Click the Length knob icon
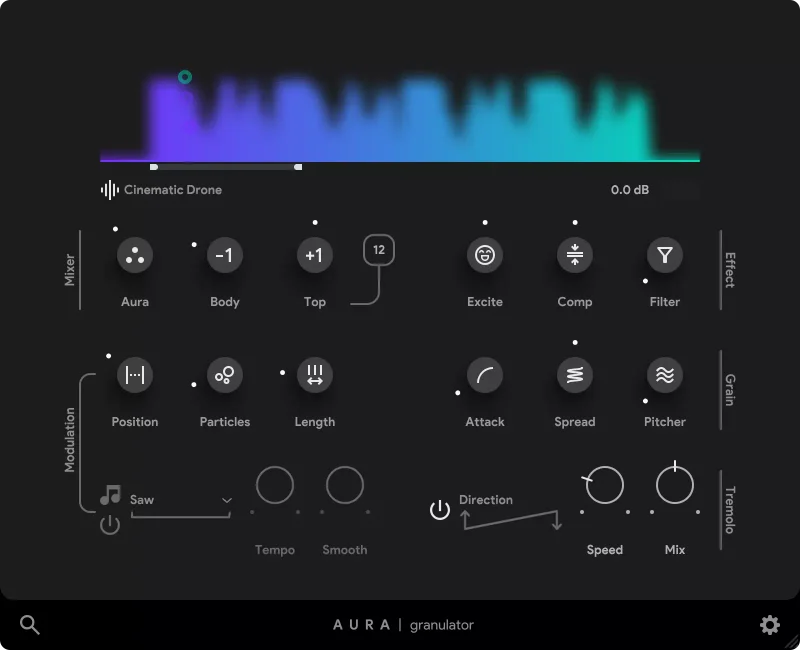The height and width of the screenshot is (650, 800). [315, 375]
